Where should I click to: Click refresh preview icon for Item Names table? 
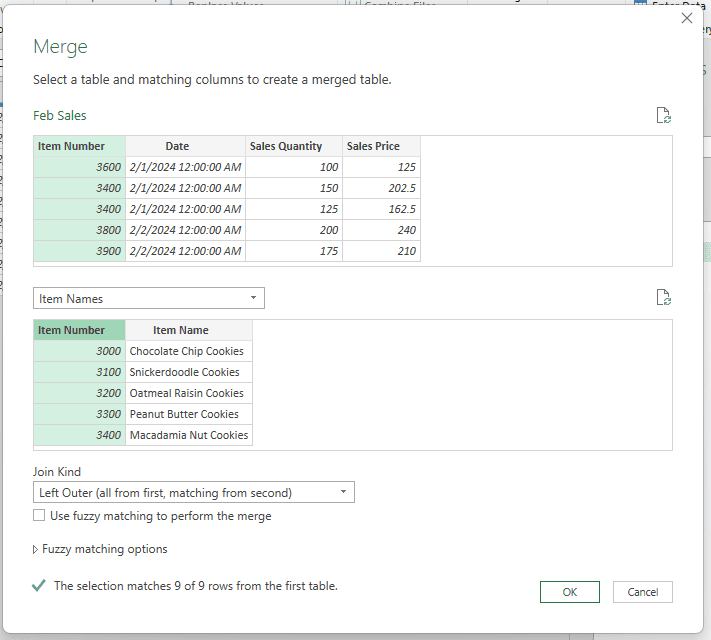663,298
